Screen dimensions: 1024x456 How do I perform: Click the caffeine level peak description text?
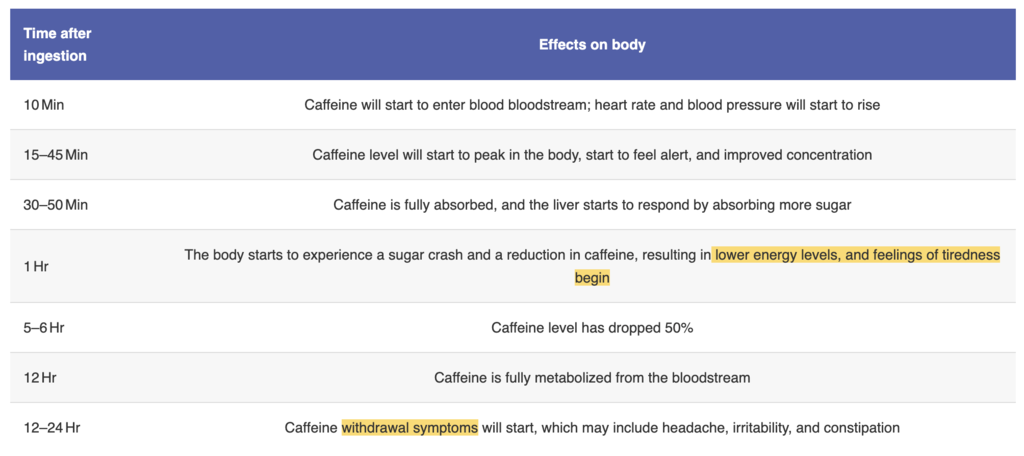pos(592,155)
